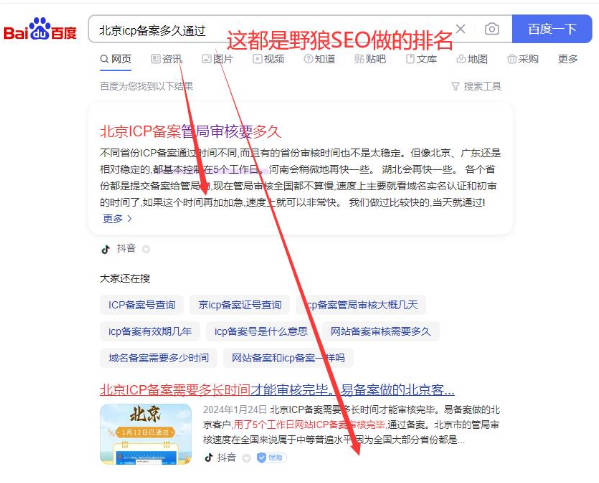Open the 文库 tab

(x=421, y=59)
